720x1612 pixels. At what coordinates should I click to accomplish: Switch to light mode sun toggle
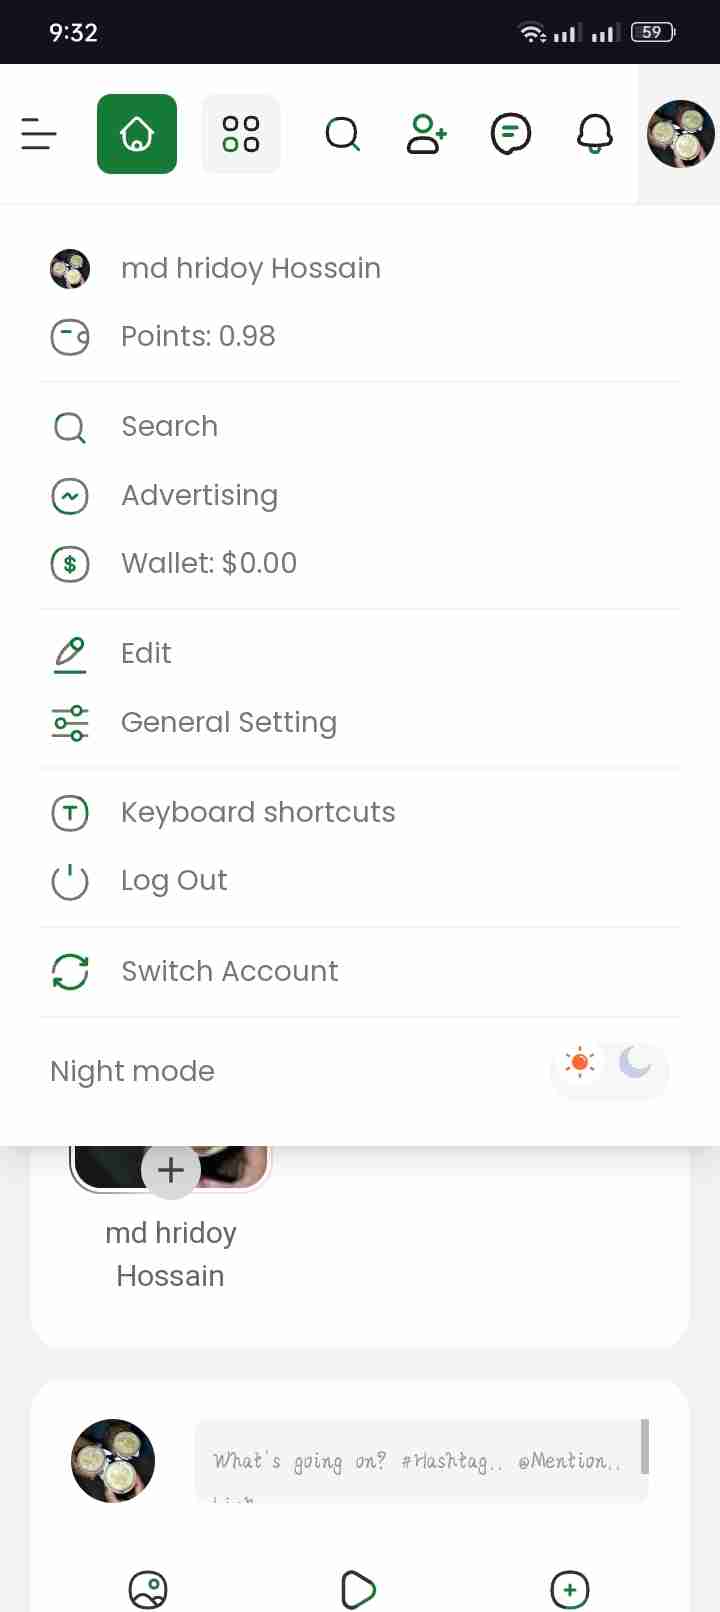click(580, 1062)
